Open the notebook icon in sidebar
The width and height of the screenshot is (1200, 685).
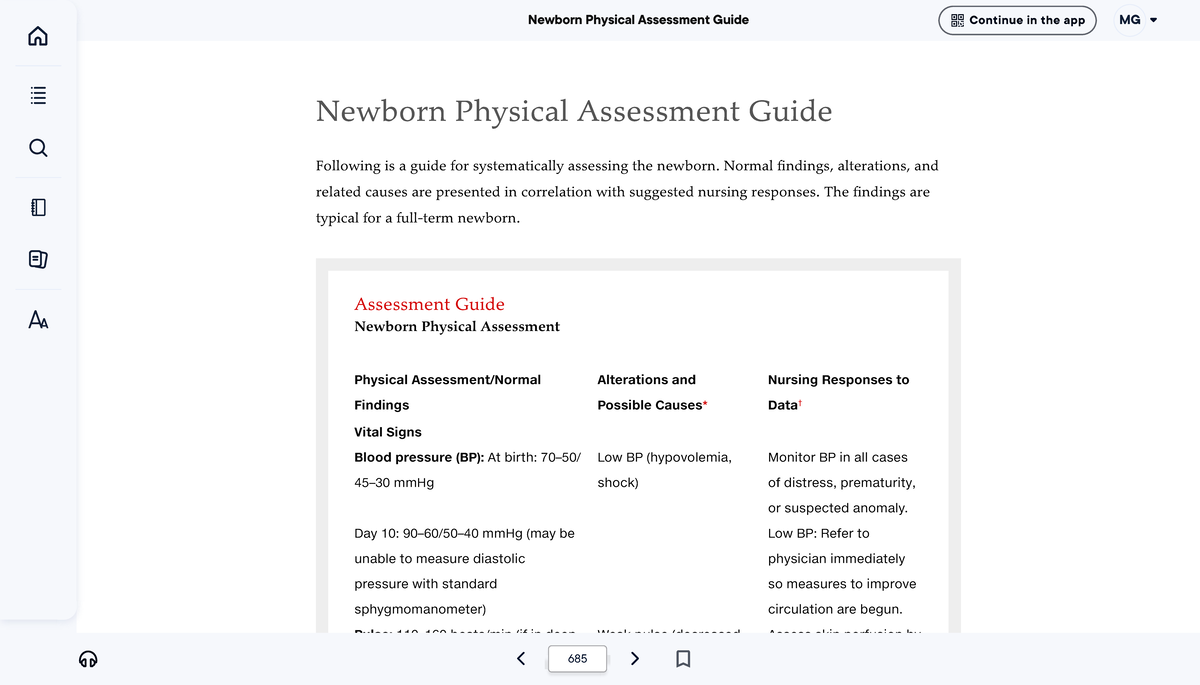pos(37,208)
